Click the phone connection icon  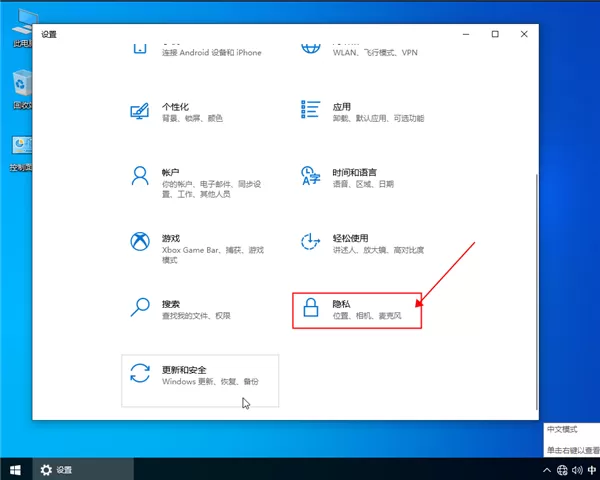coord(140,48)
